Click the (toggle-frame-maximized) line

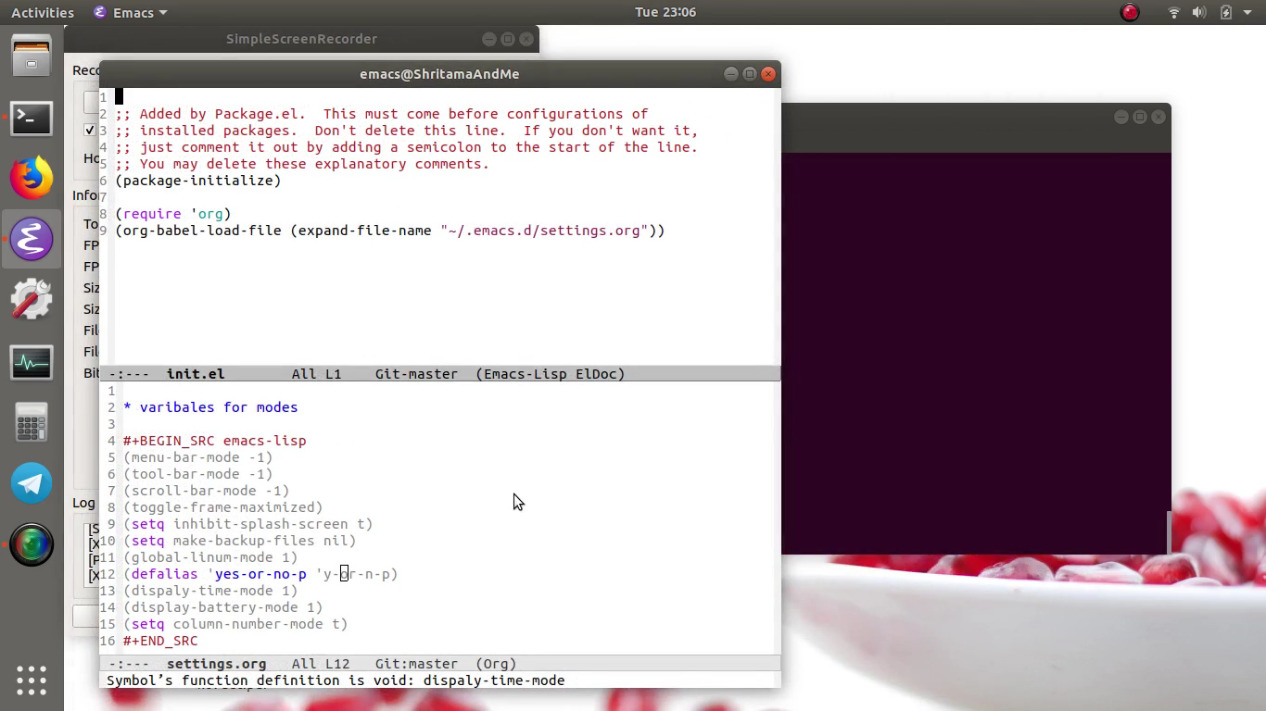click(x=223, y=508)
